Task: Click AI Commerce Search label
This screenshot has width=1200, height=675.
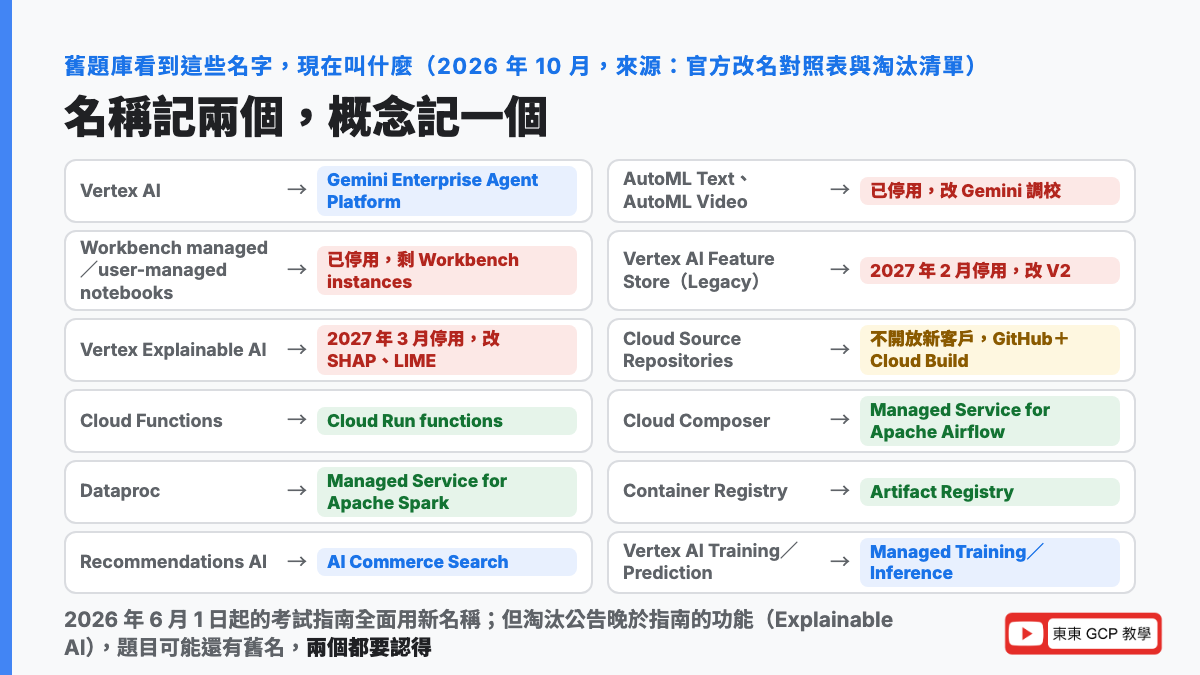Action: tap(447, 562)
